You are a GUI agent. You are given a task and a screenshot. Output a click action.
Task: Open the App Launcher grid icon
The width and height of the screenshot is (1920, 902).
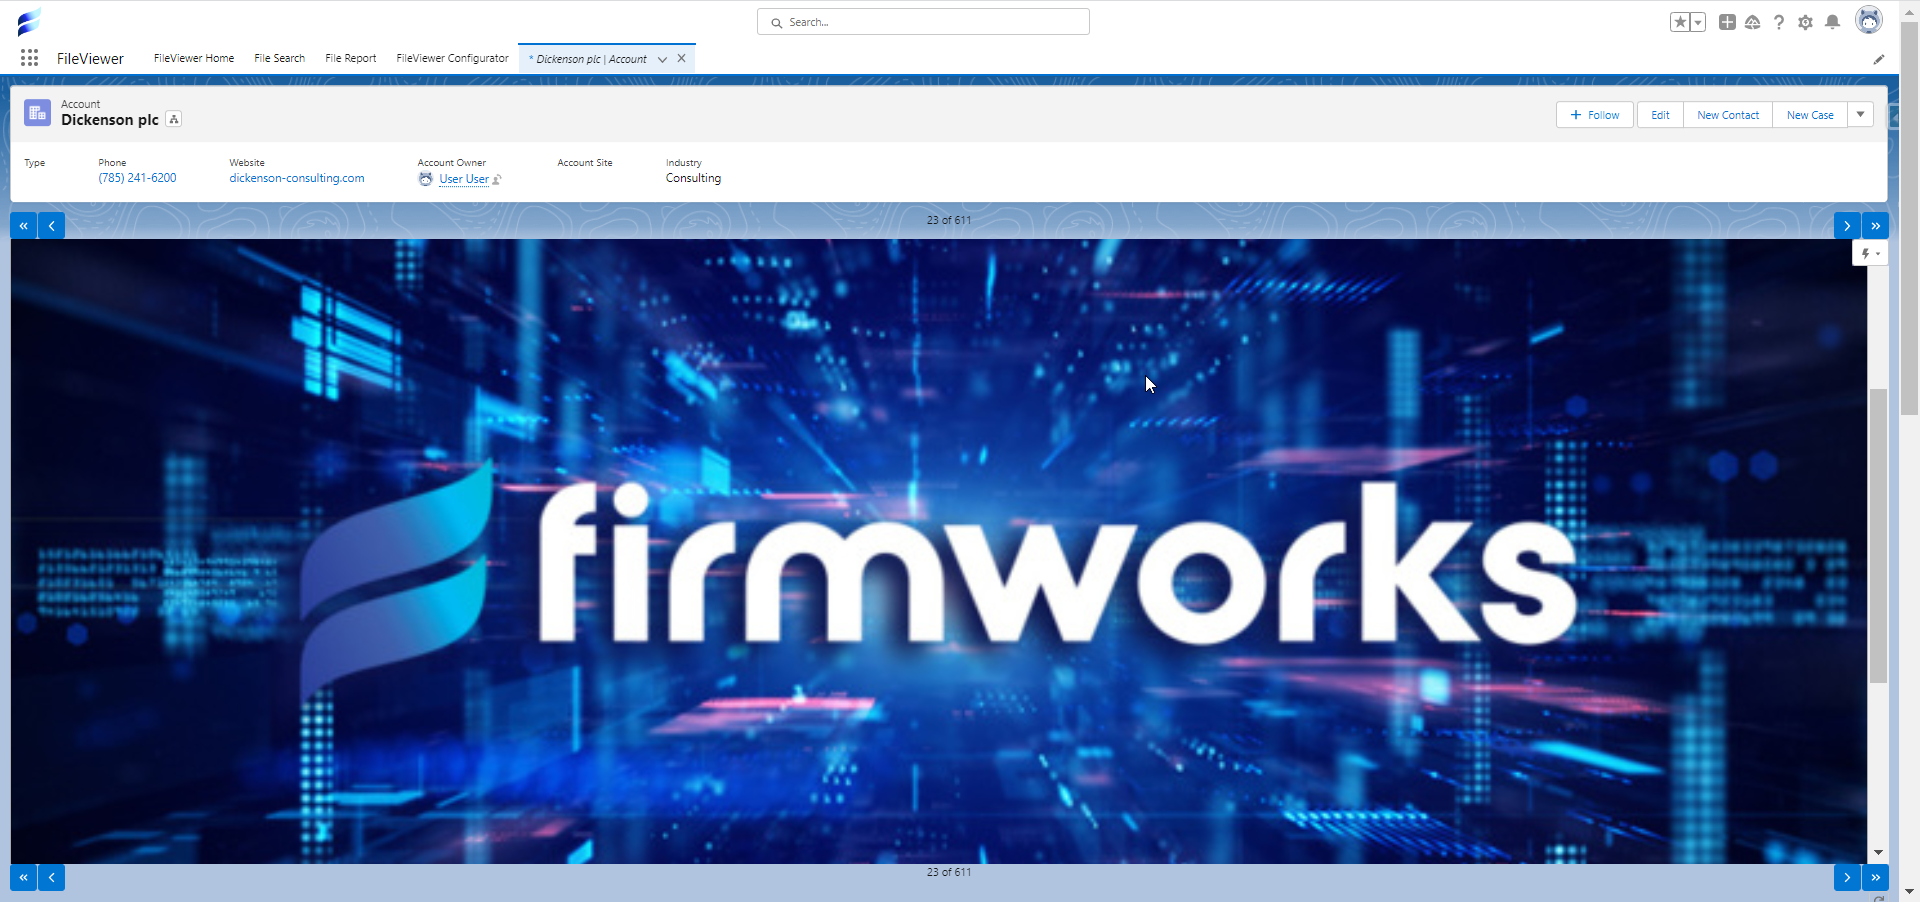click(30, 58)
